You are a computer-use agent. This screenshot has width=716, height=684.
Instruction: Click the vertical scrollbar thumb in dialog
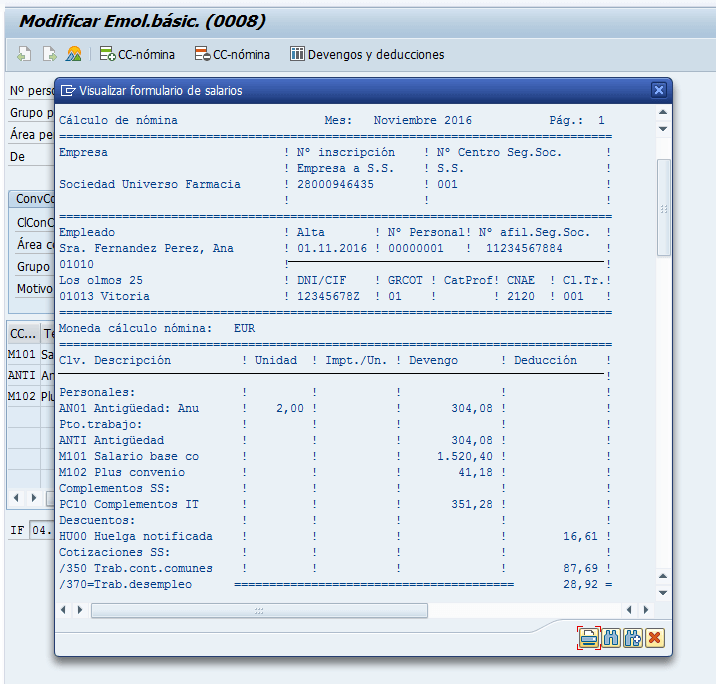click(x=663, y=208)
